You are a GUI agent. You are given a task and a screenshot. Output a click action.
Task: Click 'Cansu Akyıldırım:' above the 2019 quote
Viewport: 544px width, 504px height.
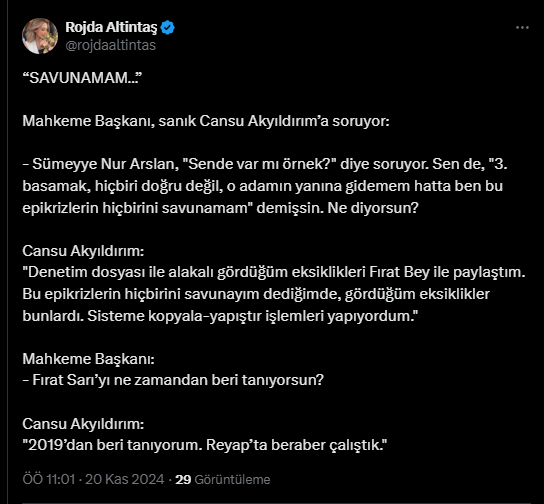pyautogui.click(x=83, y=424)
